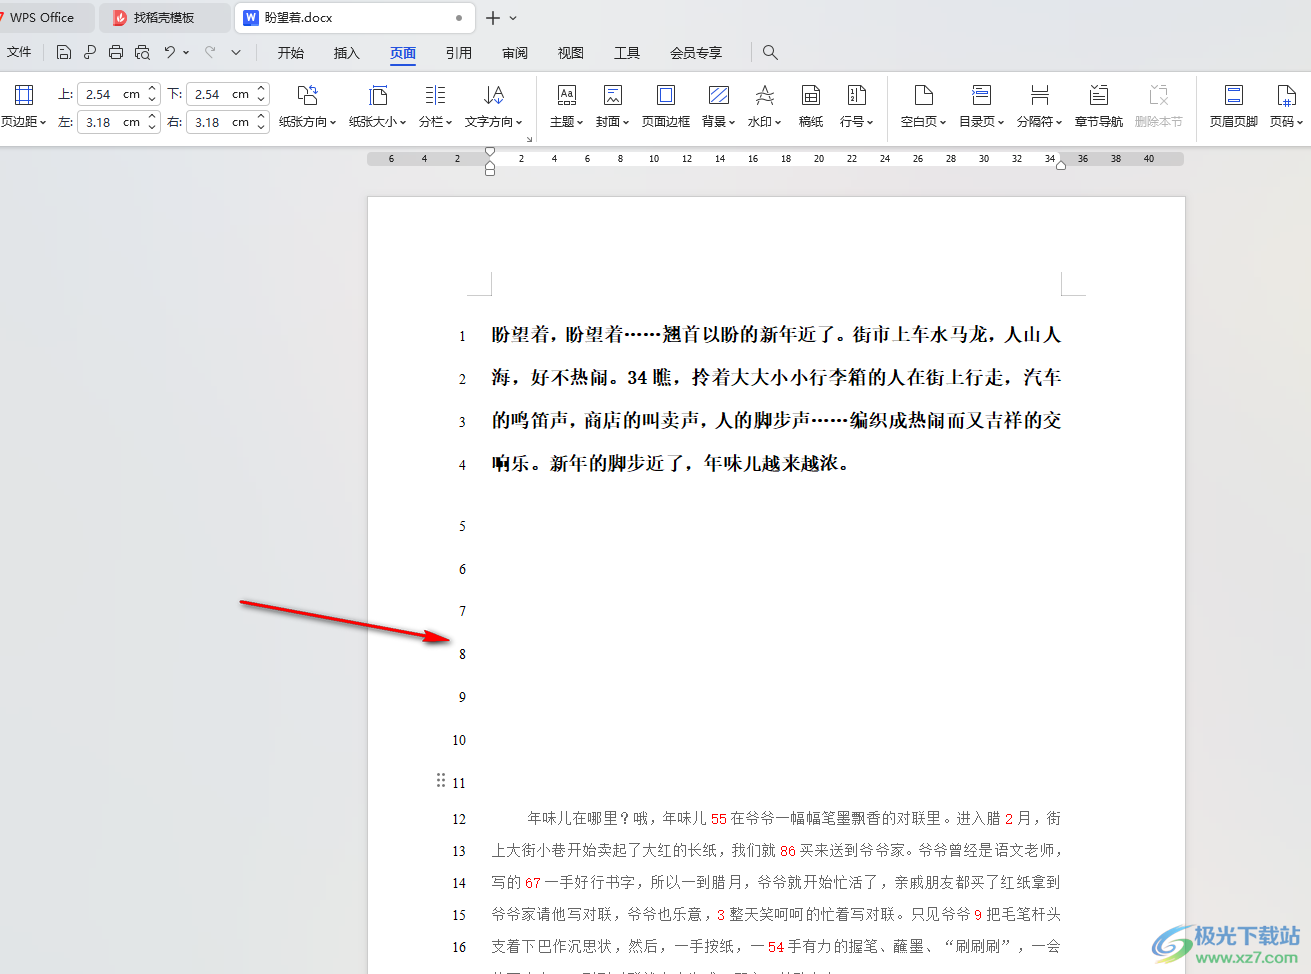Screen dimensions: 1311x974
Task: Adjust bottom margin with stepper arrows
Action: click(261, 94)
